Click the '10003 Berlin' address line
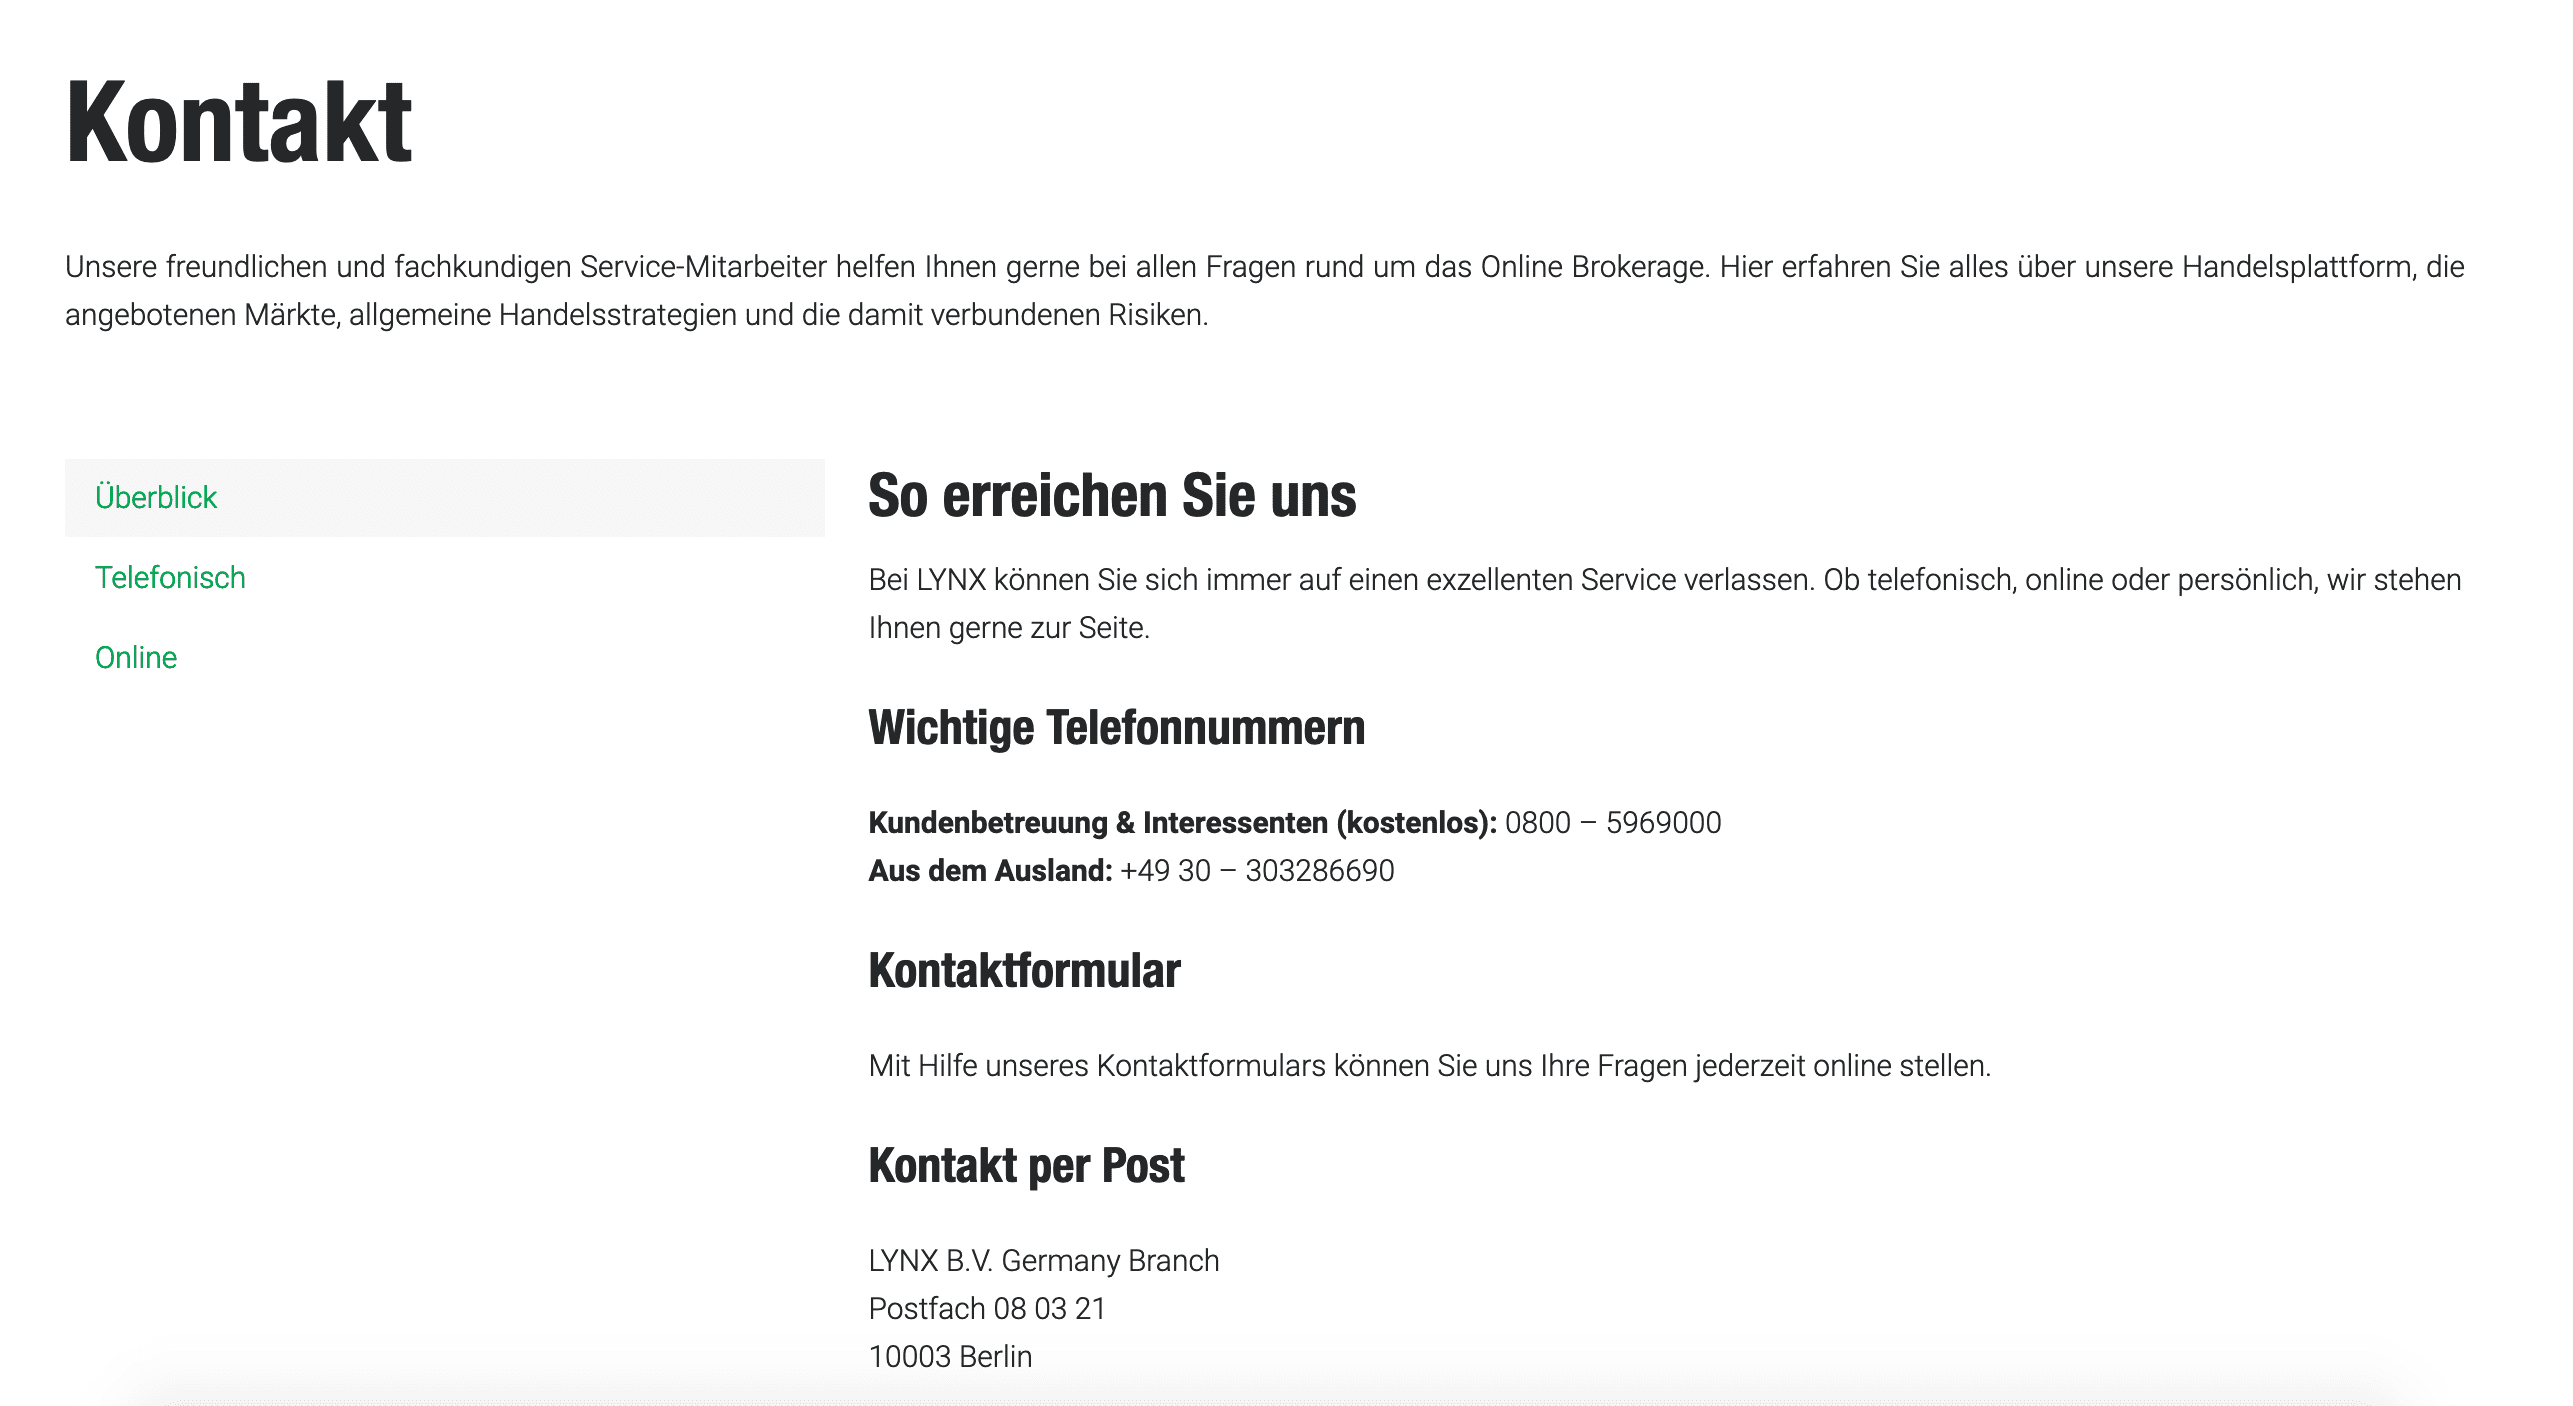This screenshot has width=2573, height=1406. click(950, 1356)
